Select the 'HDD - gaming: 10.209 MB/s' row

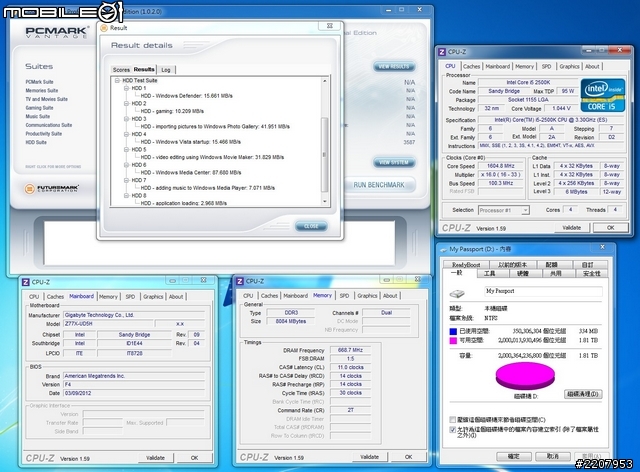coord(172,111)
